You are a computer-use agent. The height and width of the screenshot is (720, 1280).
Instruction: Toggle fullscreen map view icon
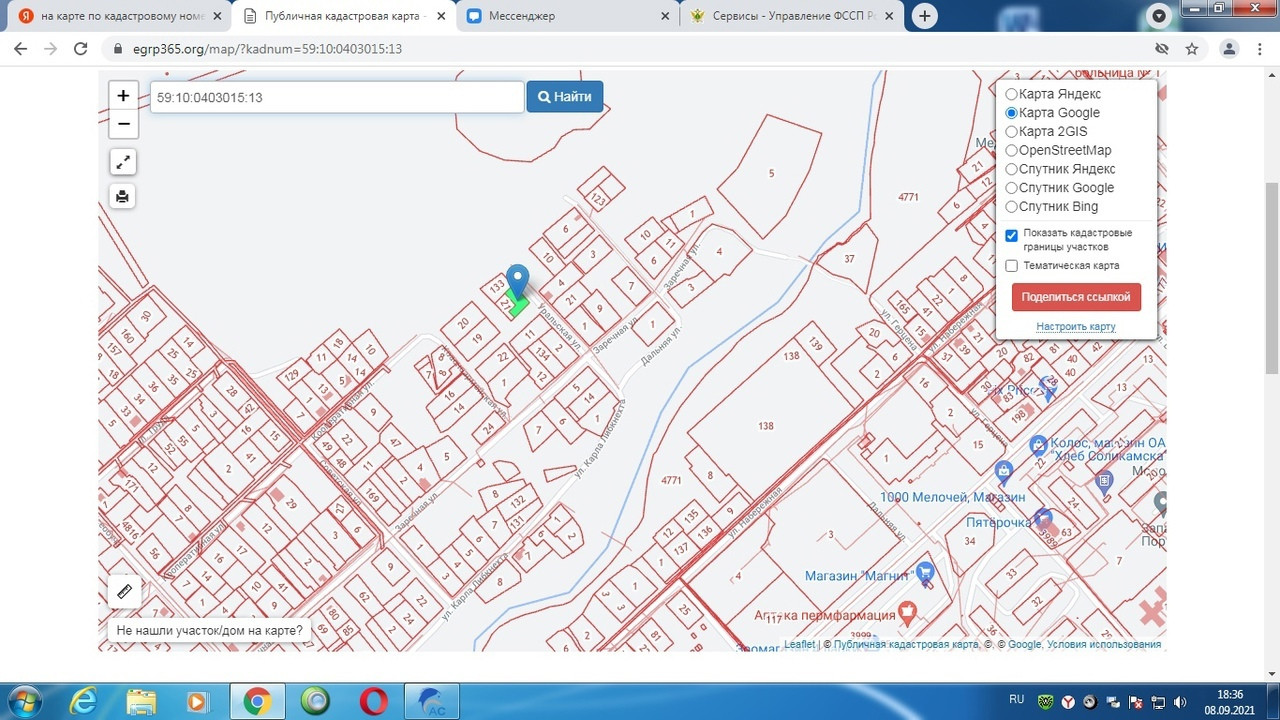coord(123,162)
